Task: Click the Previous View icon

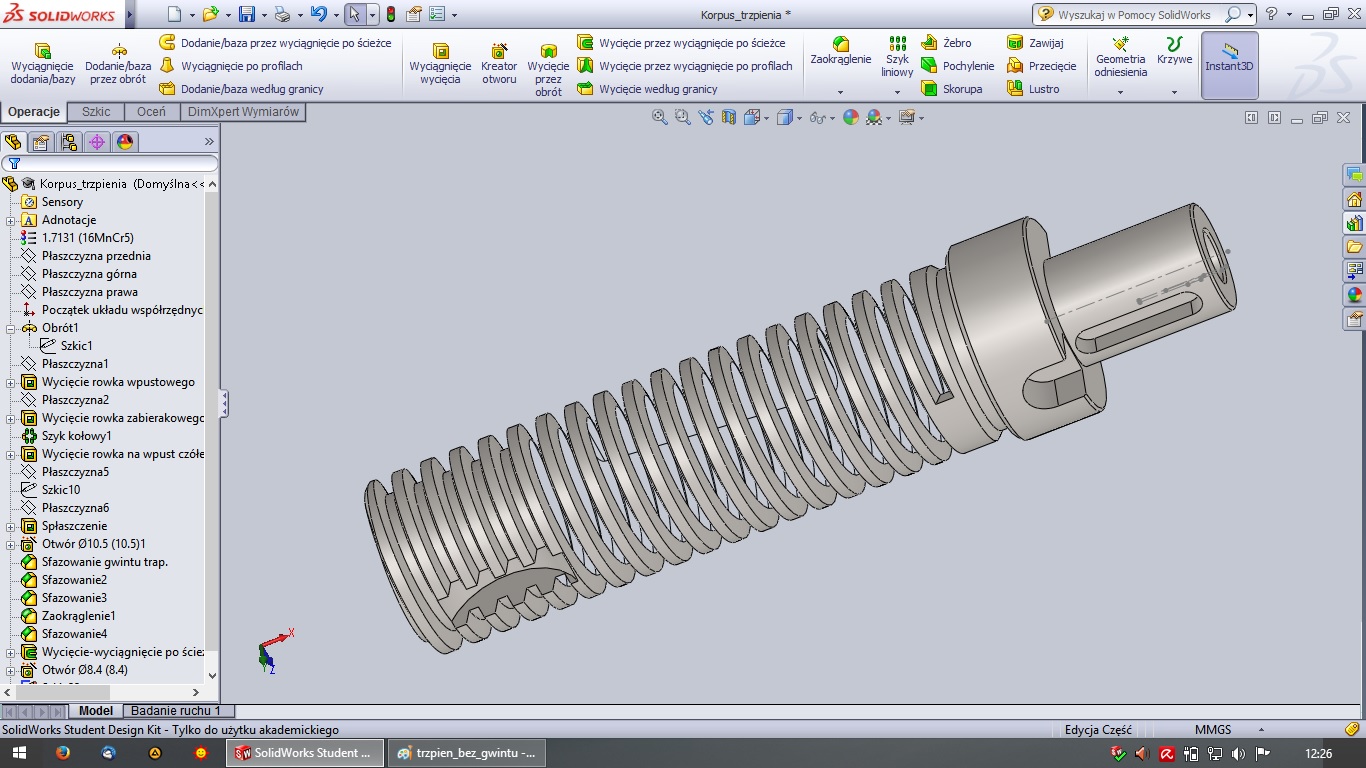Action: 706,117
